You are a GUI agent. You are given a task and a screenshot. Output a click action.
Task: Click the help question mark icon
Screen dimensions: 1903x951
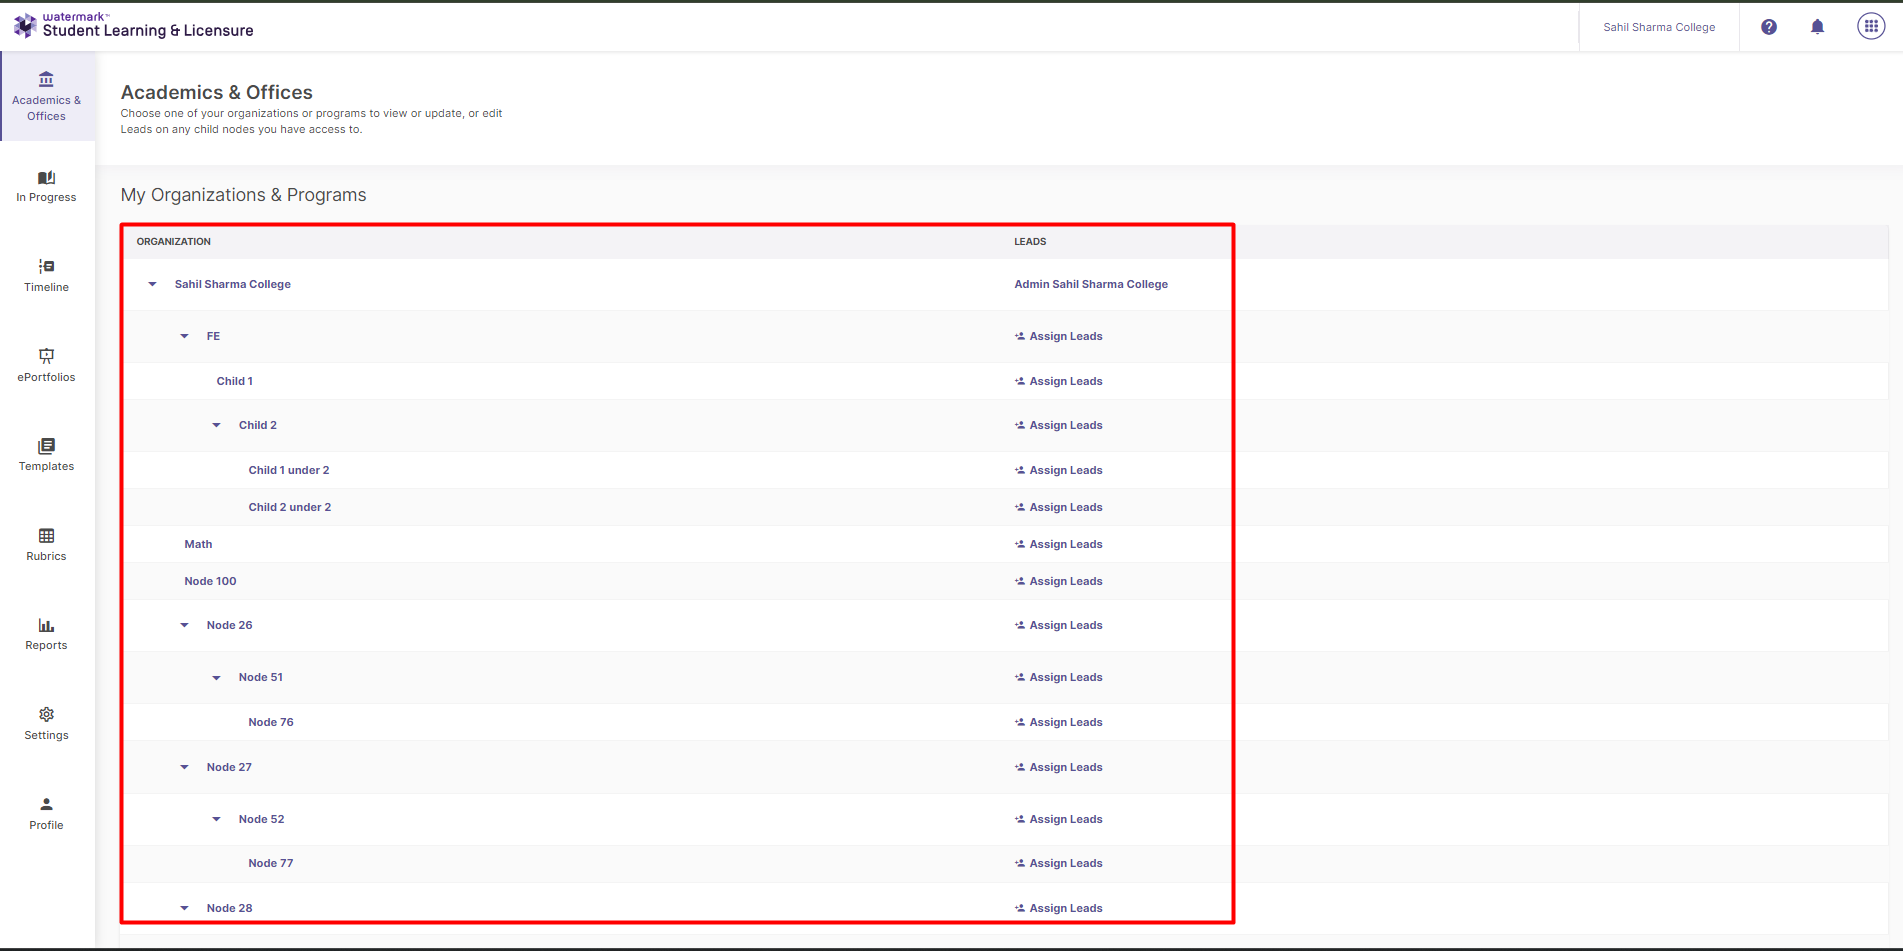pos(1769,27)
